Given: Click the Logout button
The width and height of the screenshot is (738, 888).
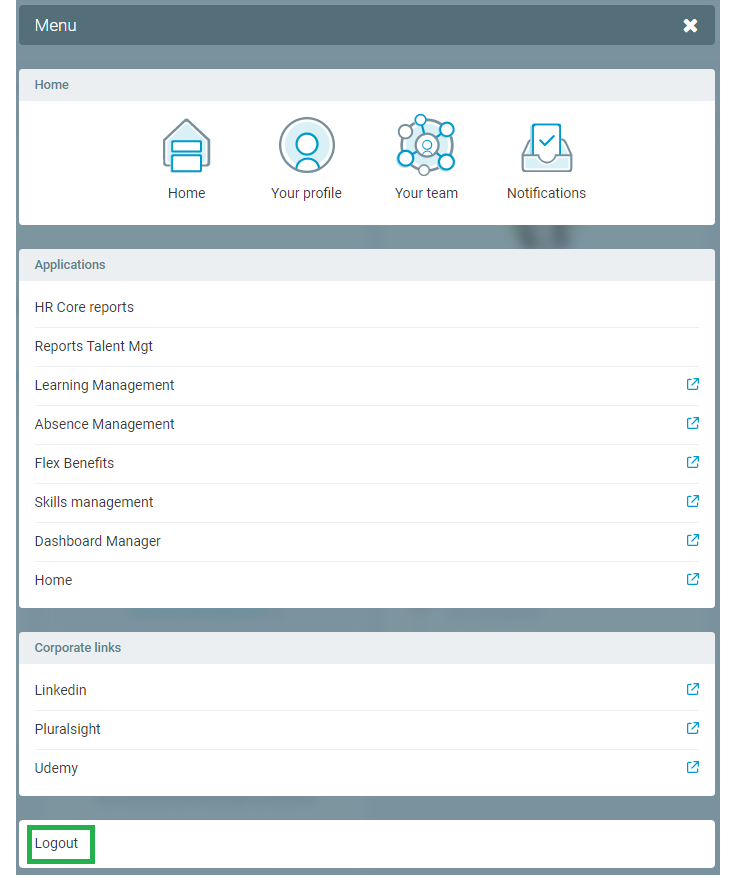Looking at the screenshot, I should coord(57,843).
